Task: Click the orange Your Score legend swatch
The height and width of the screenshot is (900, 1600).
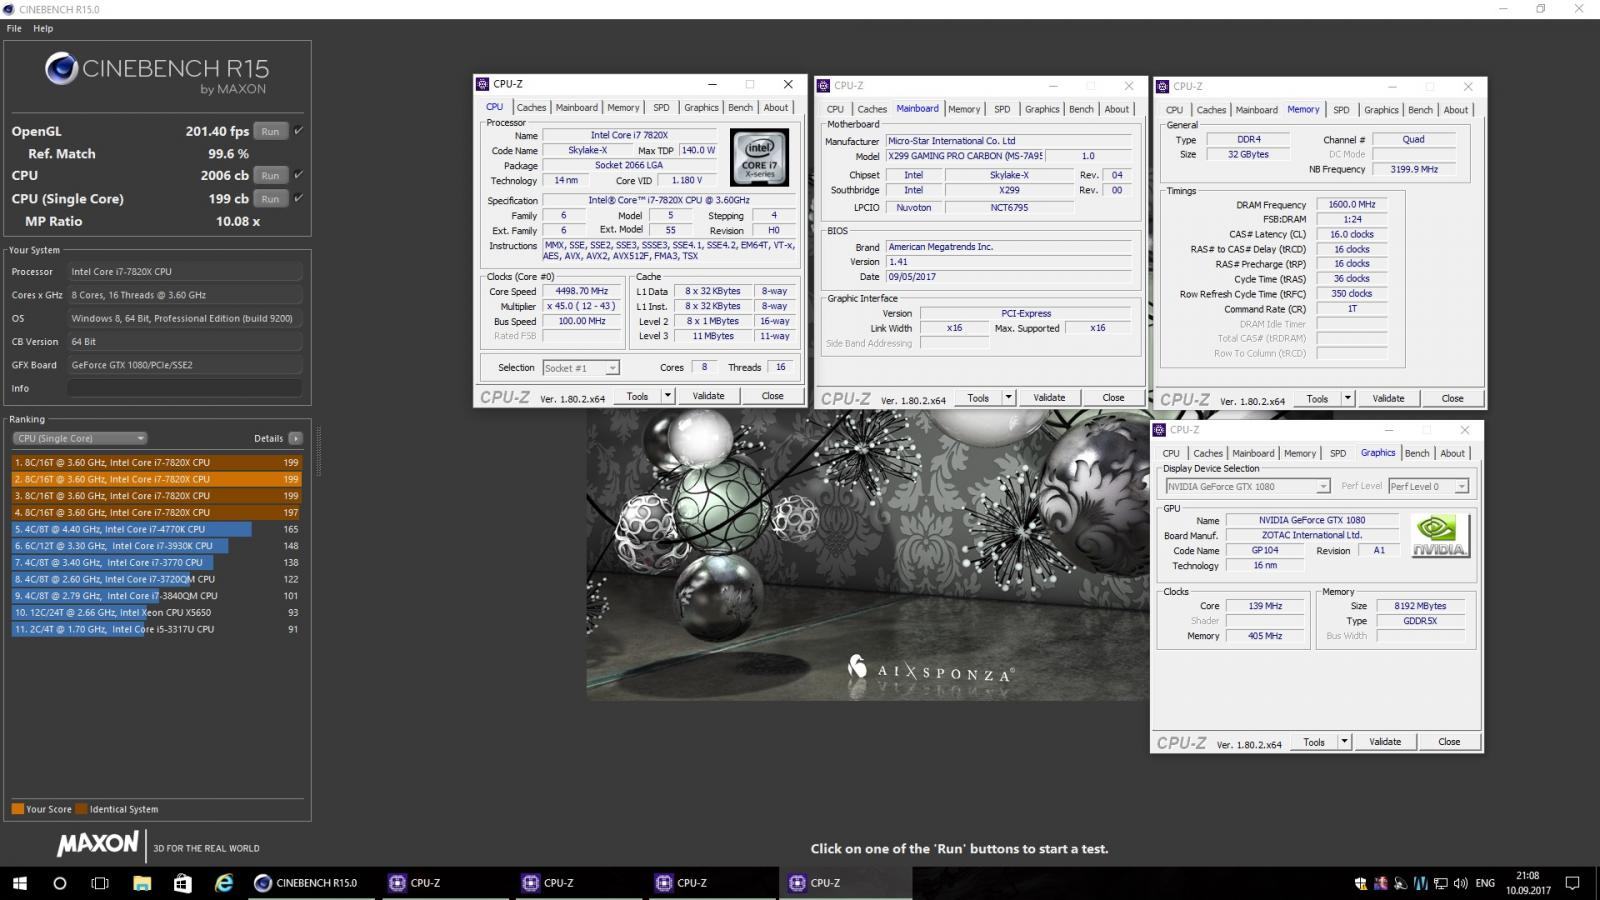Action: click(18, 809)
